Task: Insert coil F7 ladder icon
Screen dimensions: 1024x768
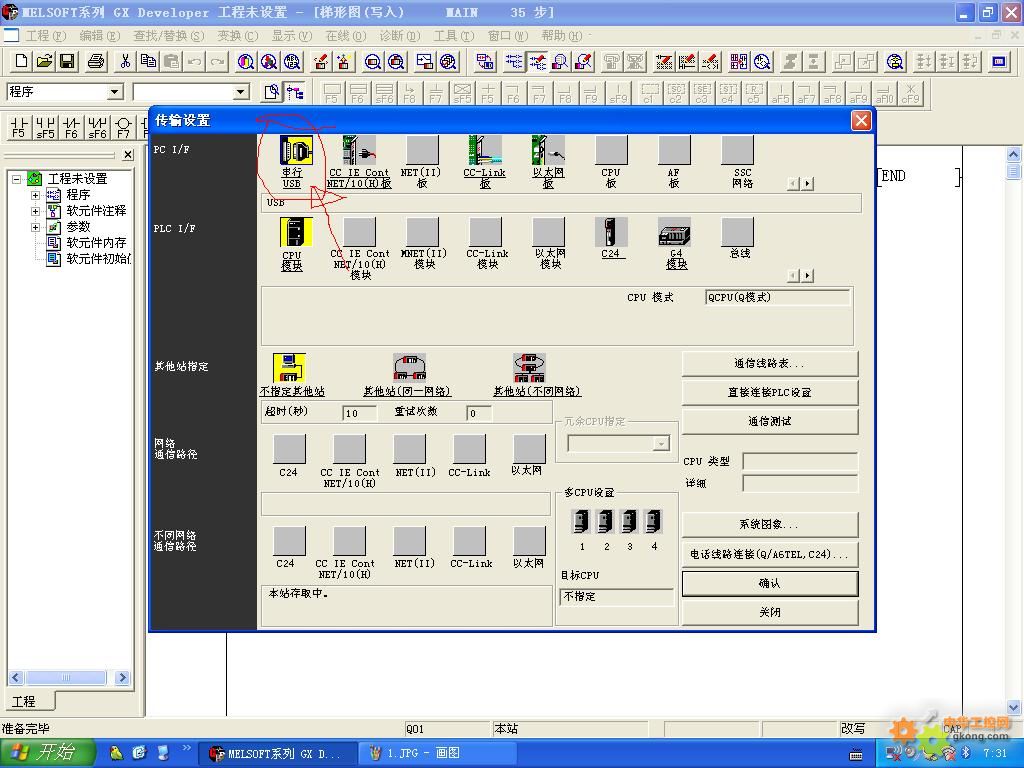Action: [123, 127]
